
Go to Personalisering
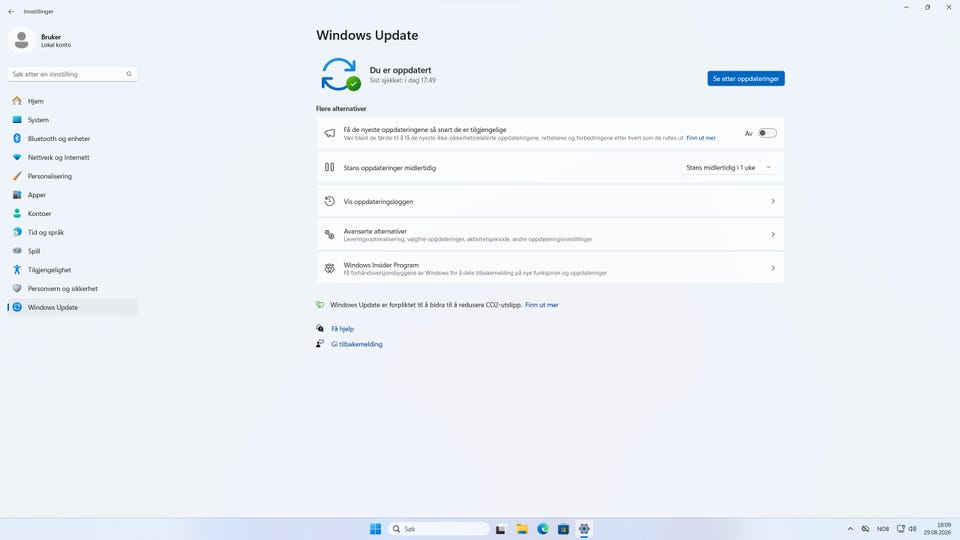pos(72,176)
